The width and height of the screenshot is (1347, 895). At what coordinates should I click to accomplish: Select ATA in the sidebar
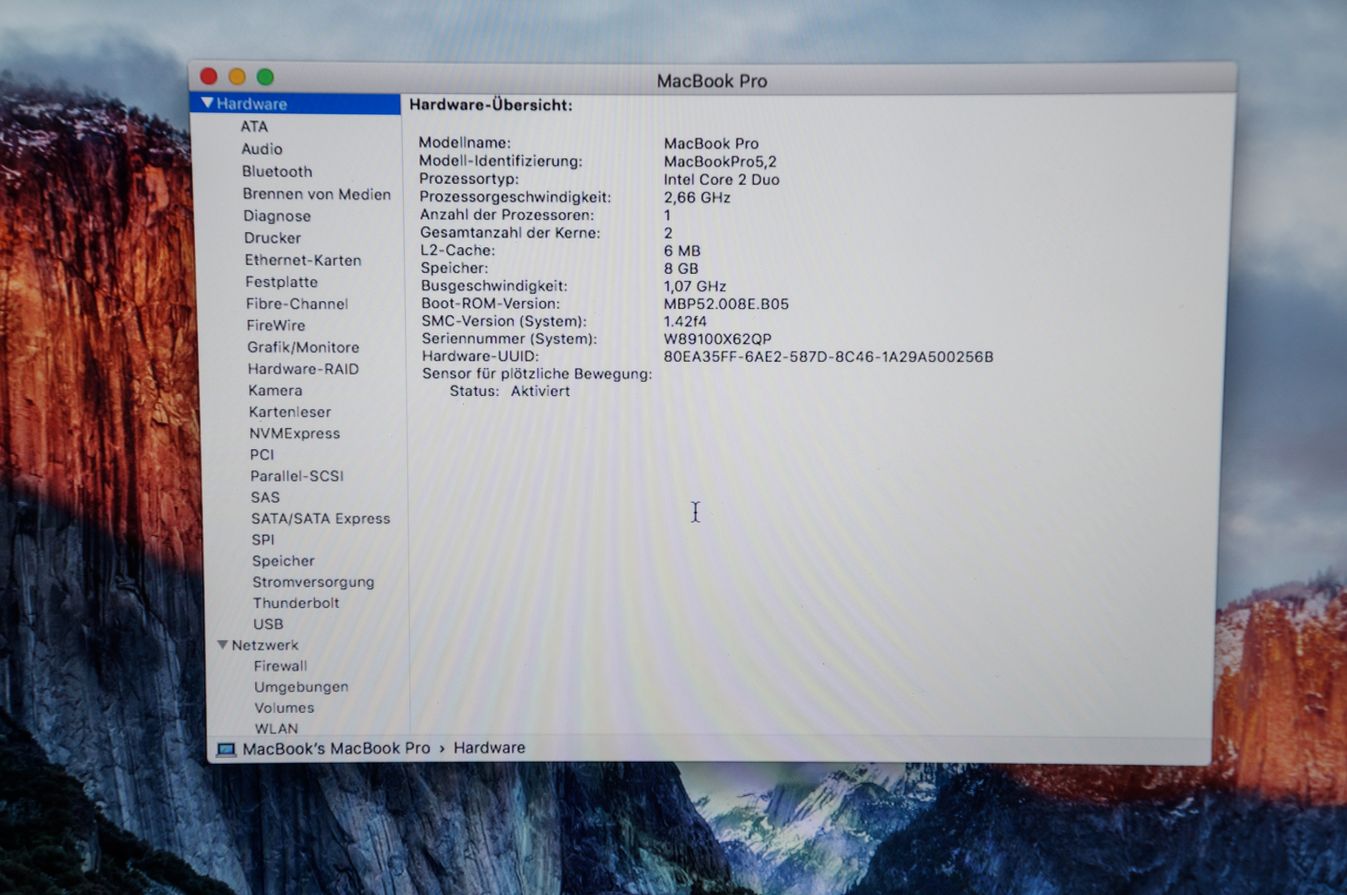(254, 127)
